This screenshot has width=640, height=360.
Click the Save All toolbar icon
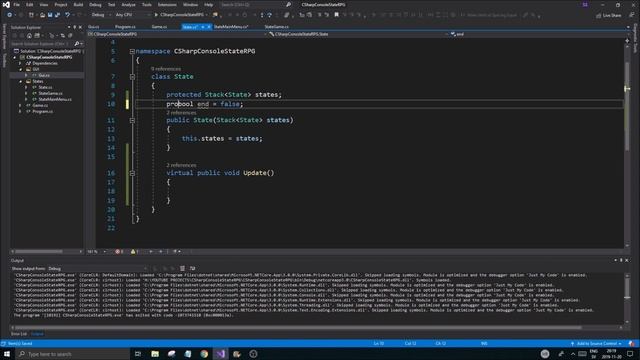click(x=57, y=15)
